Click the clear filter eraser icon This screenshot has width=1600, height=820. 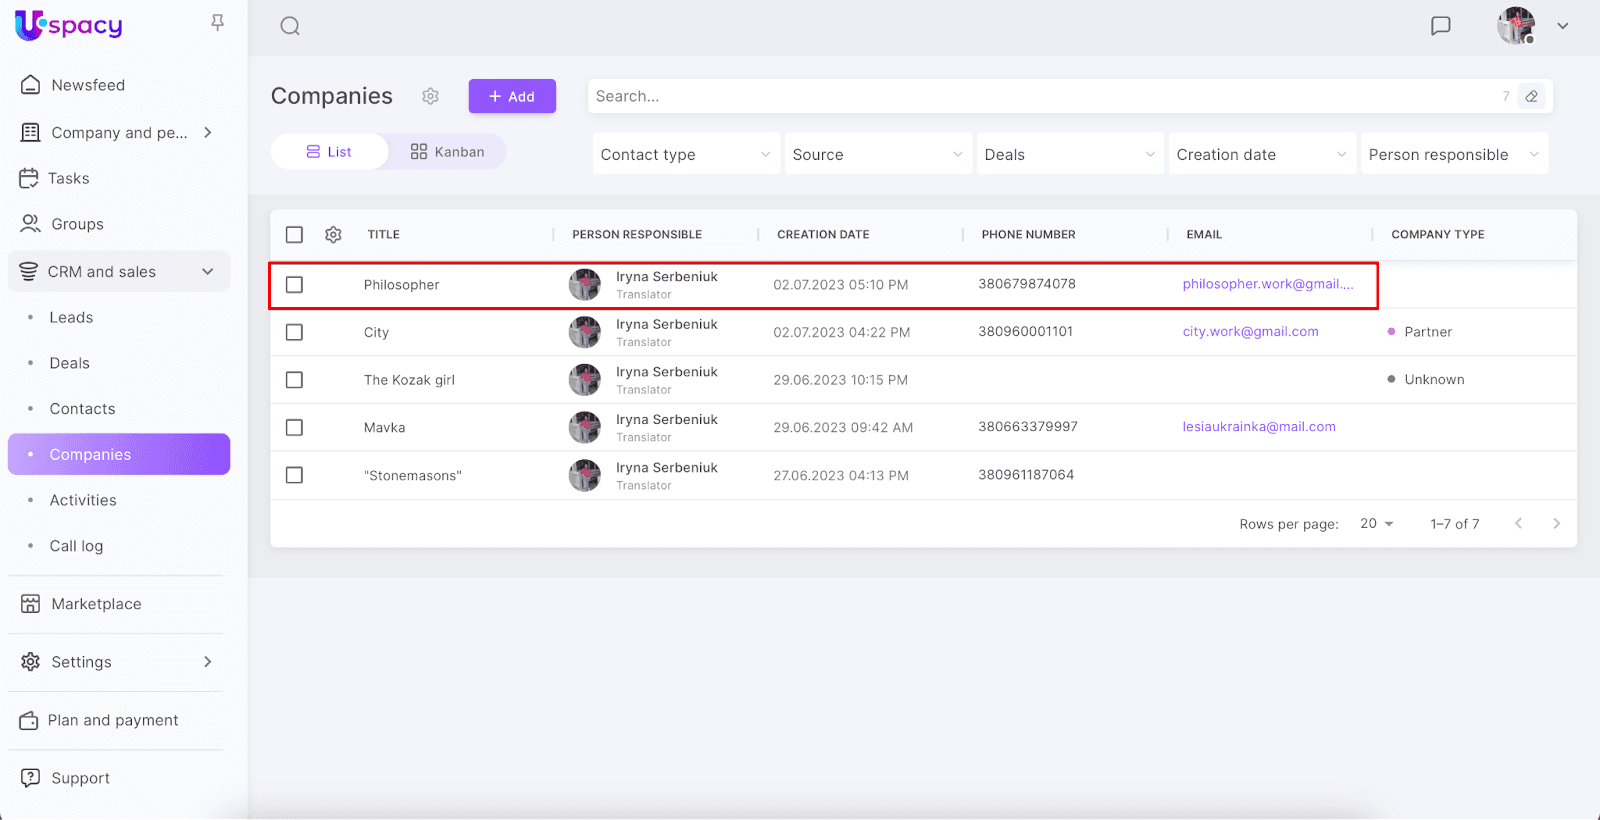1531,96
